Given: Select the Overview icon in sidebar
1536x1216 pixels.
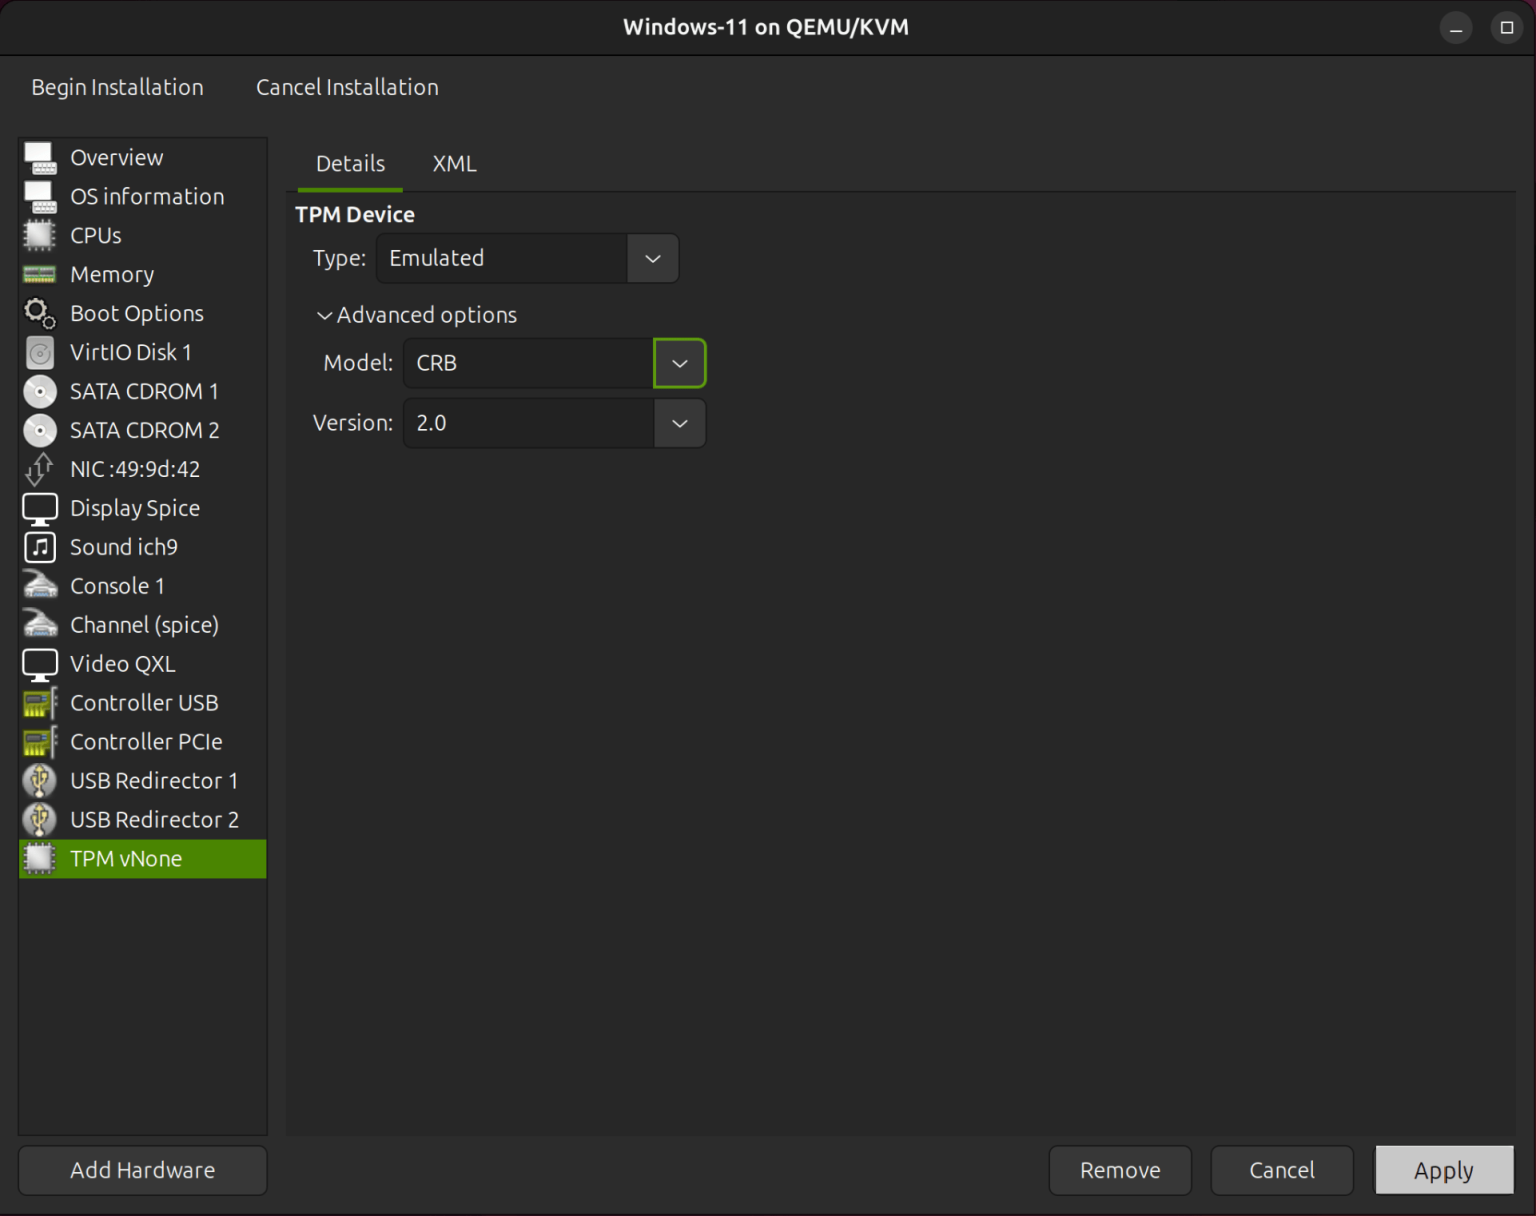Looking at the screenshot, I should click(x=40, y=157).
